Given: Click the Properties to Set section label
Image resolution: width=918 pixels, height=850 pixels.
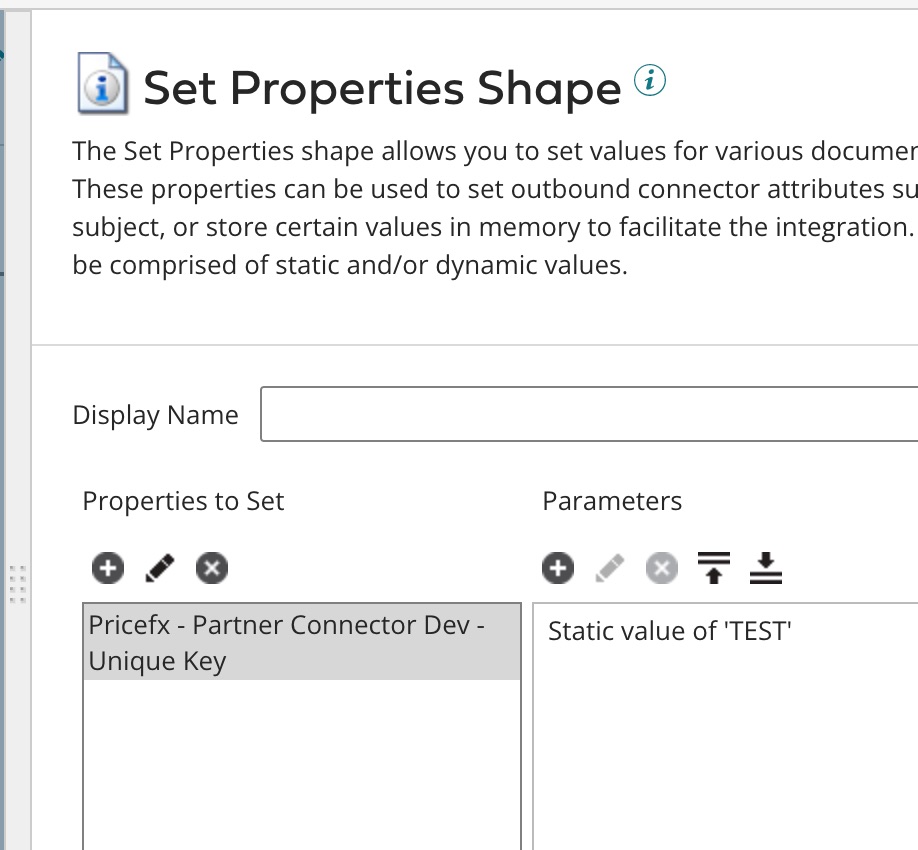Looking at the screenshot, I should (x=183, y=501).
